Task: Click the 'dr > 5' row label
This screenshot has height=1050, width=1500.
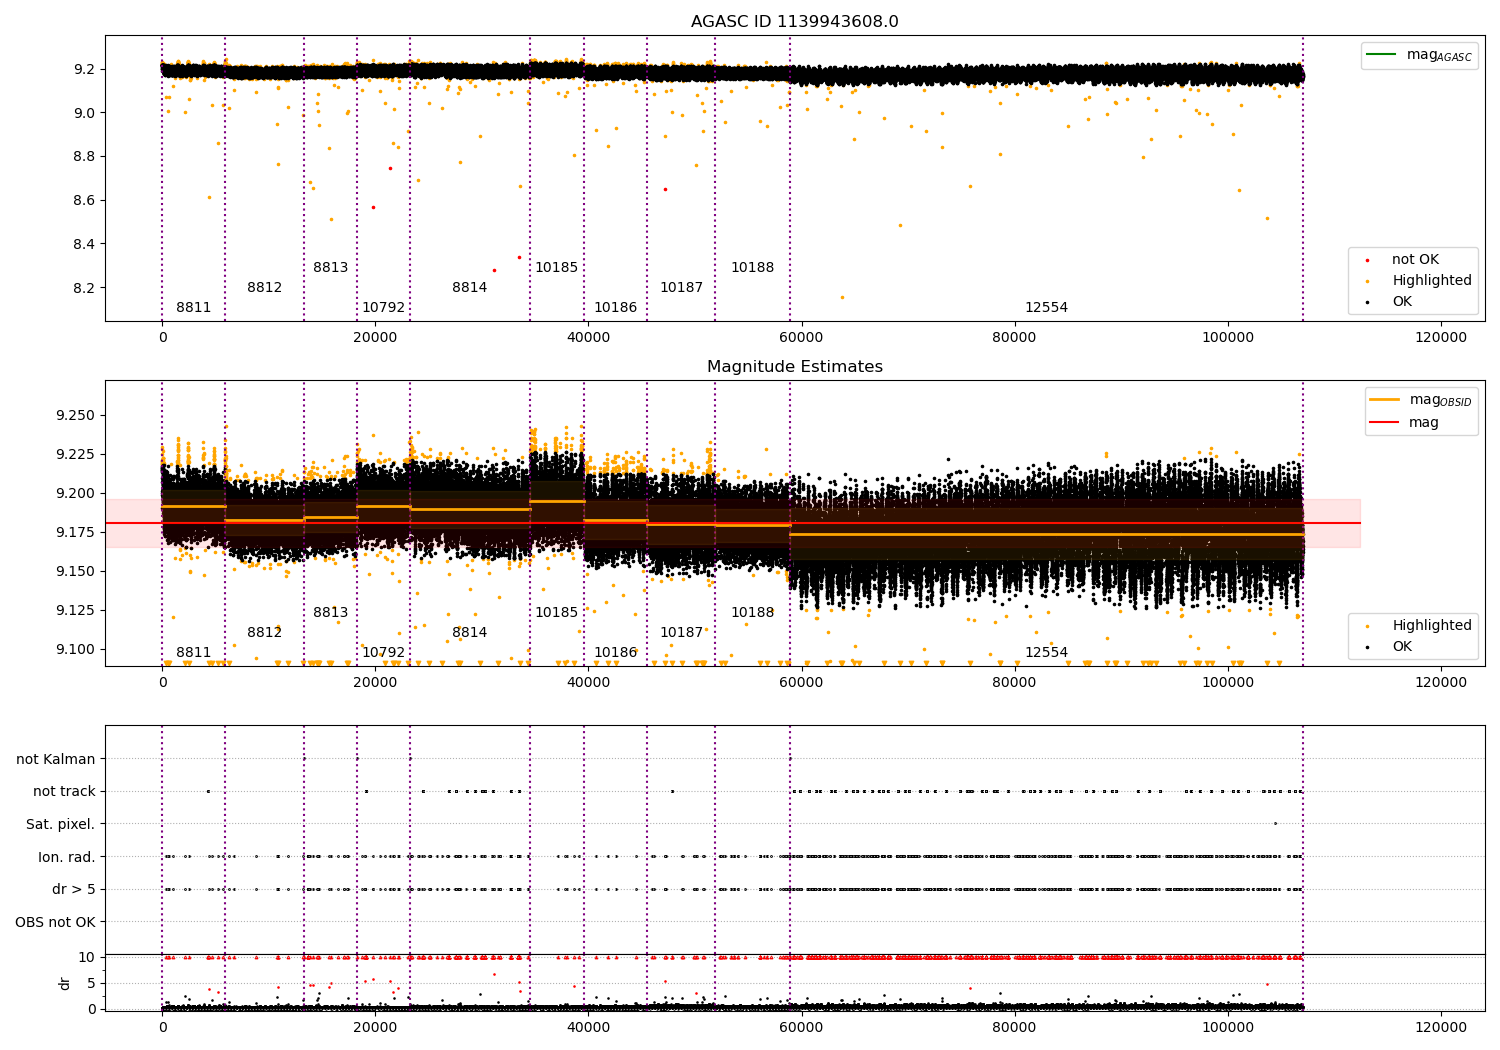Action: [x=74, y=890]
